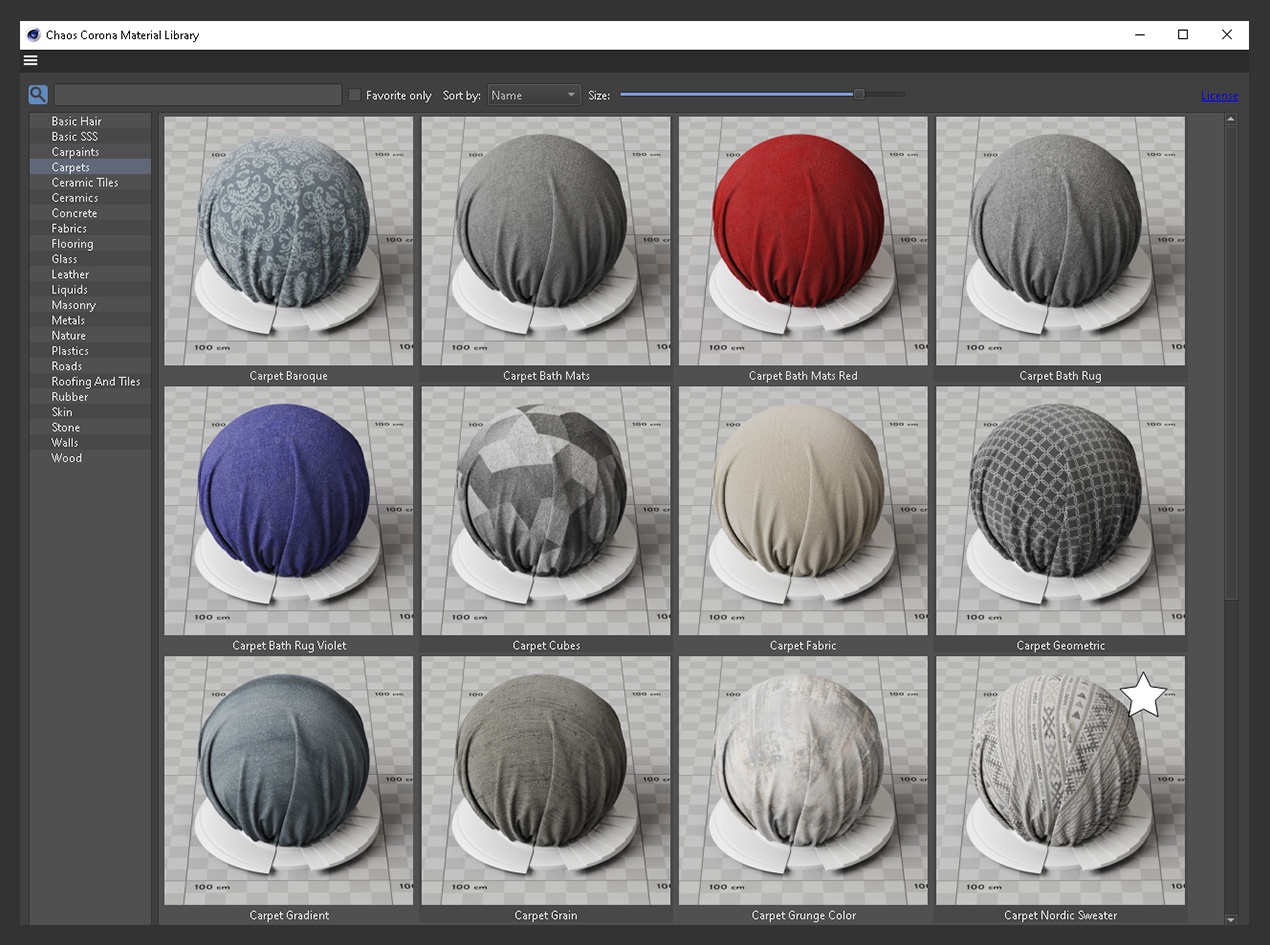Click the 'Carpet Baroque' name label
This screenshot has width=1270, height=945.
(x=288, y=376)
